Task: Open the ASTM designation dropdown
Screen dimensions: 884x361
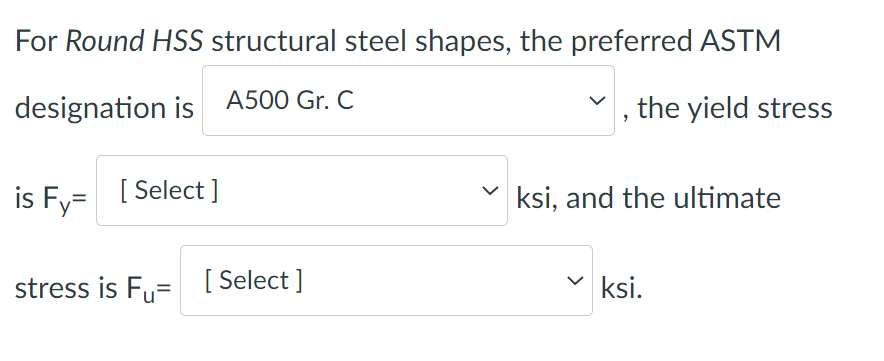Action: 408,100
